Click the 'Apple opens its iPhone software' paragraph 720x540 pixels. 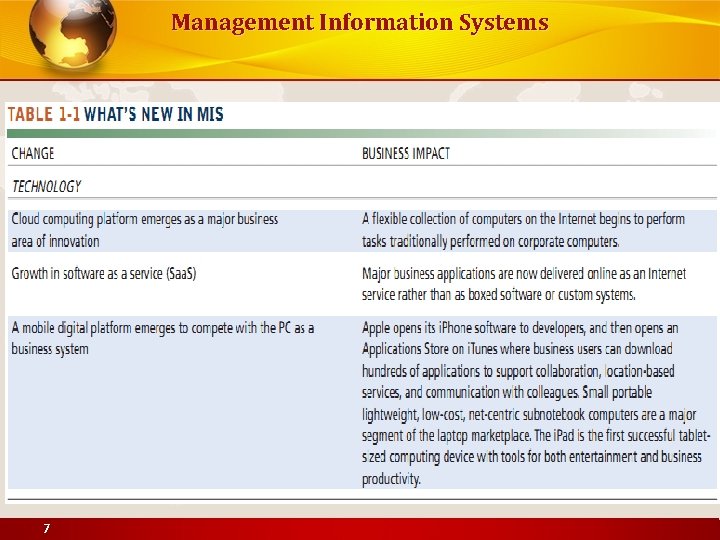536,403
